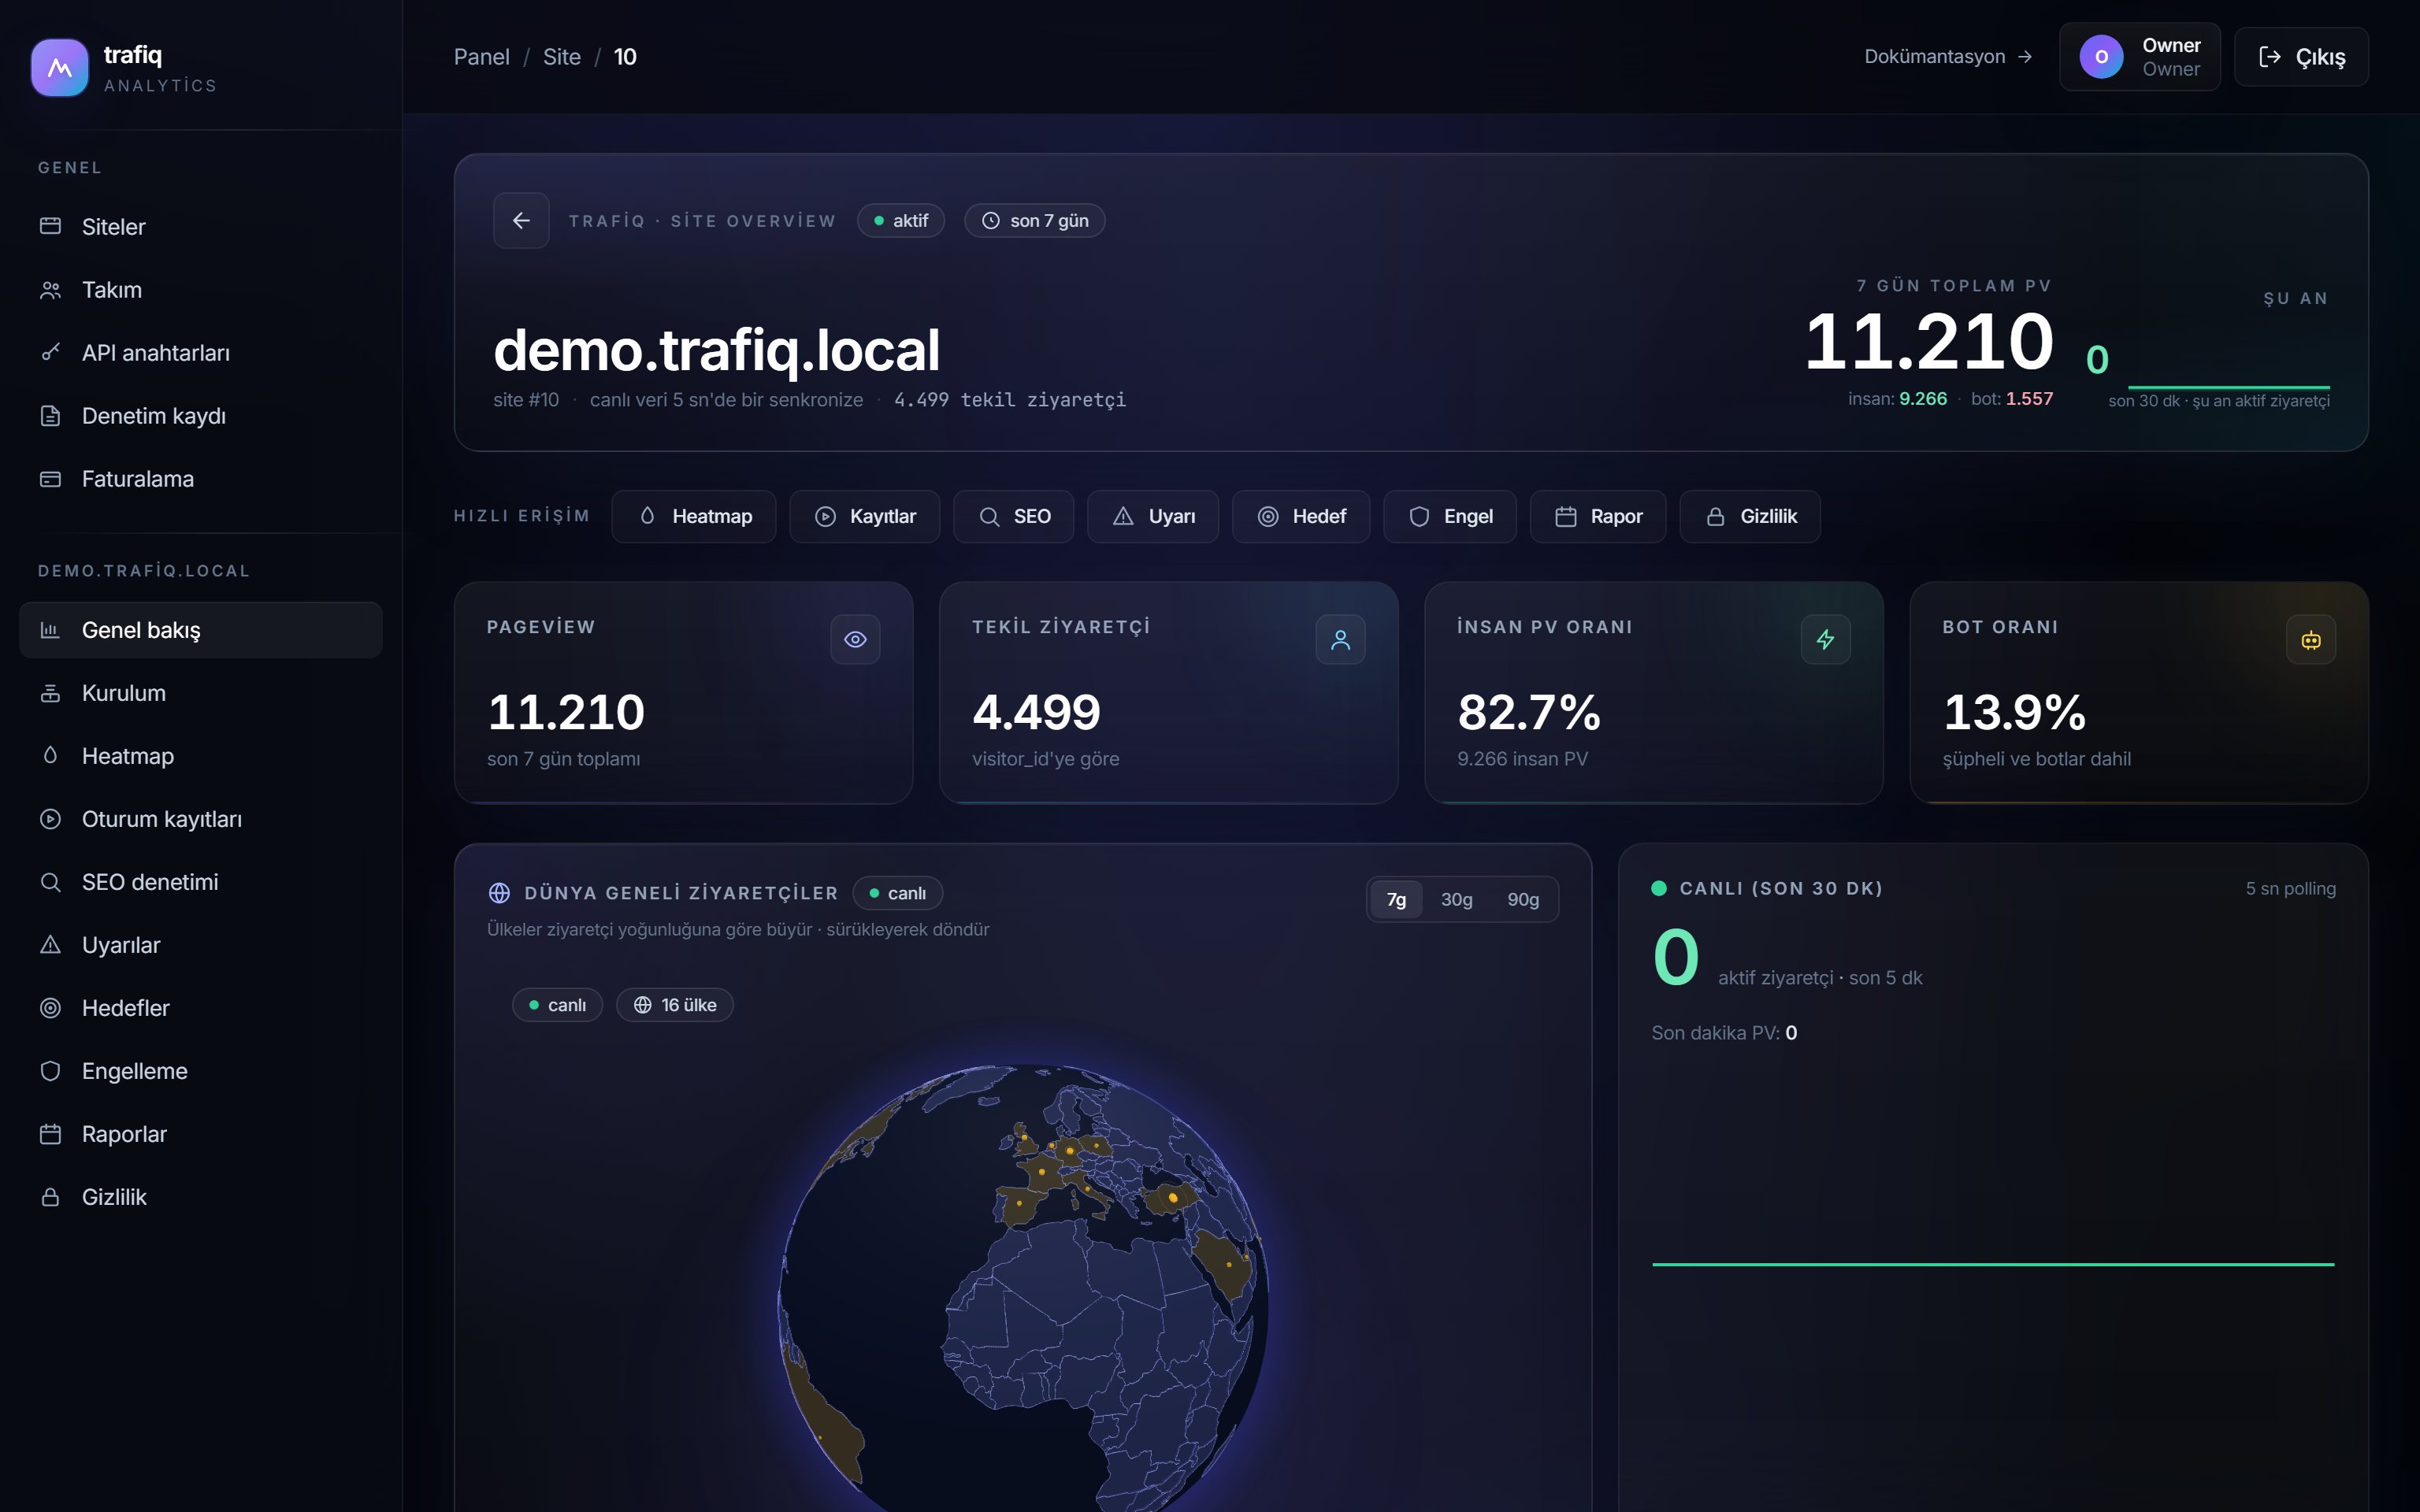Click the Takım people icon
Screen dimensions: 2420x1512
(x=50, y=290)
